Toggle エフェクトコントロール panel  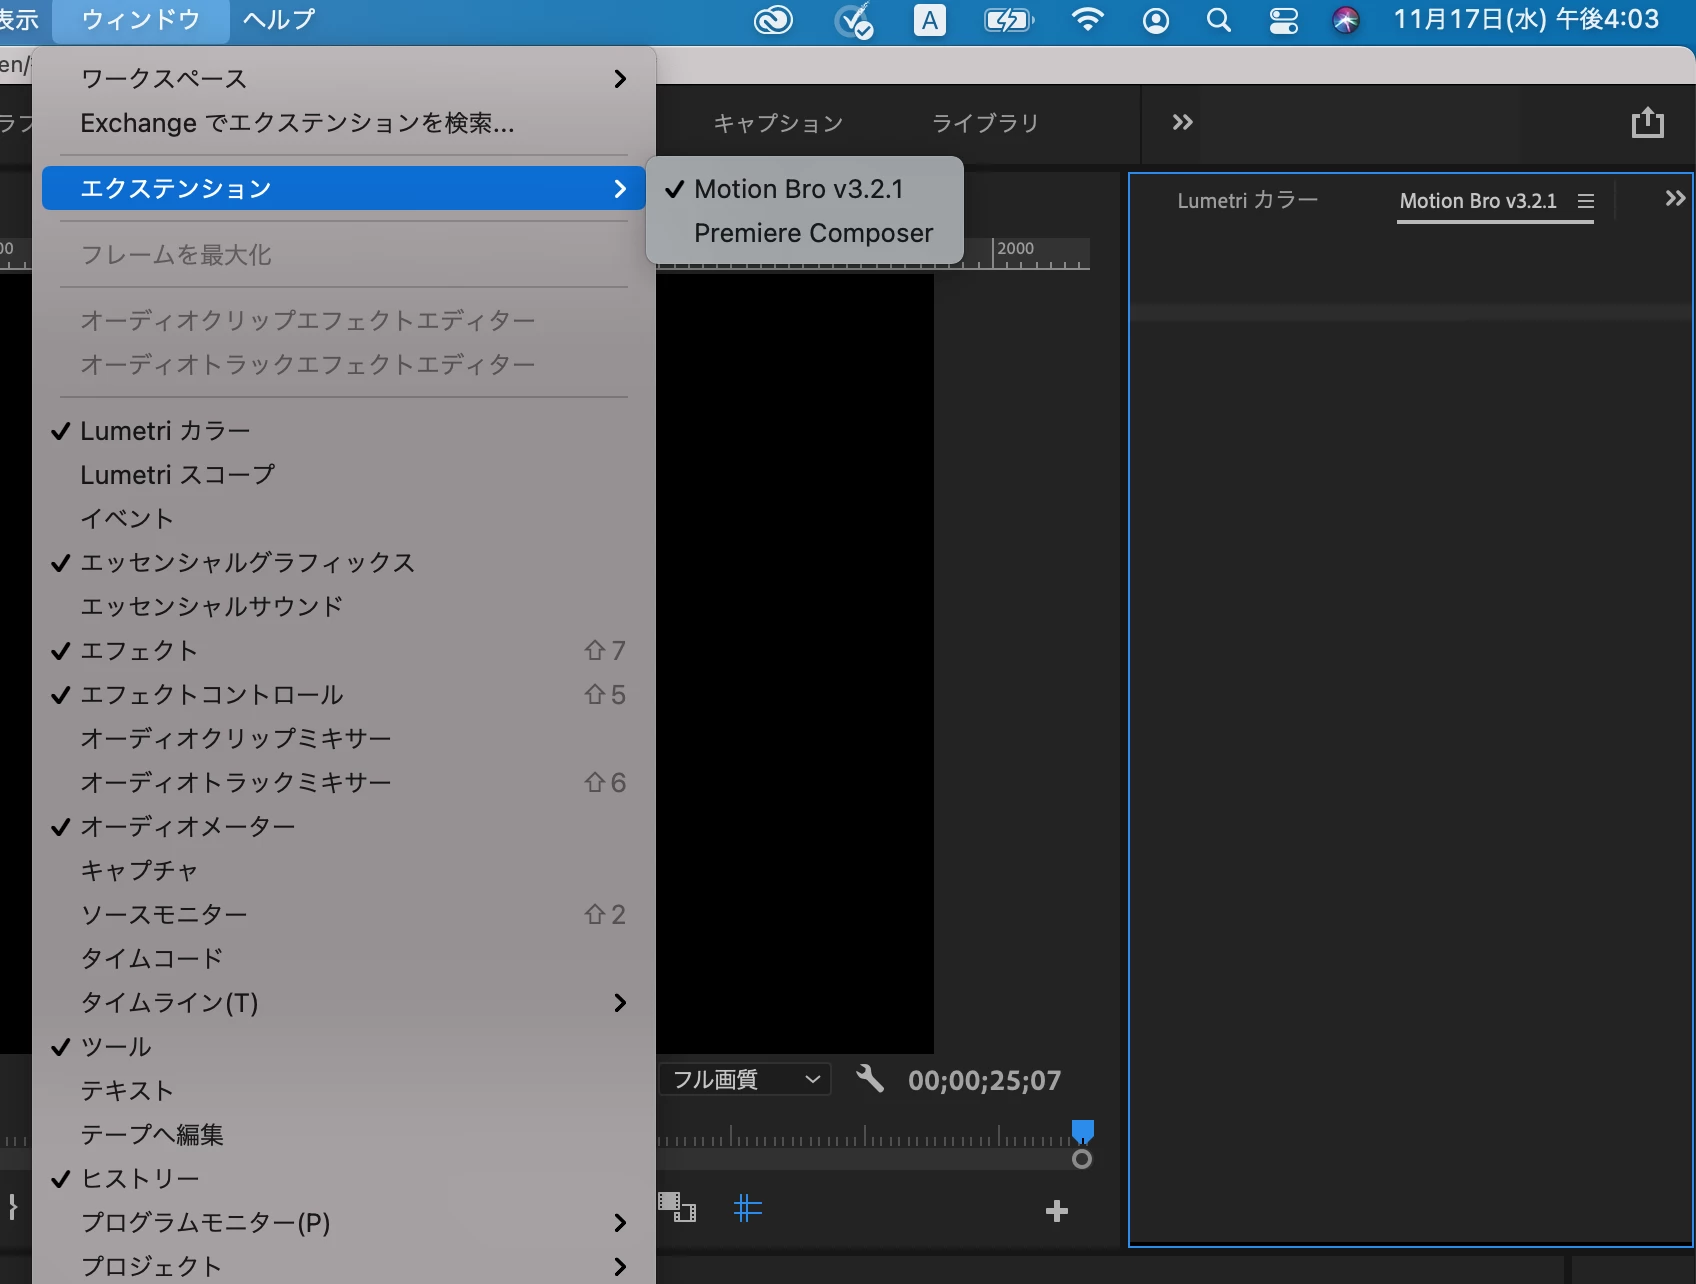coord(344,694)
